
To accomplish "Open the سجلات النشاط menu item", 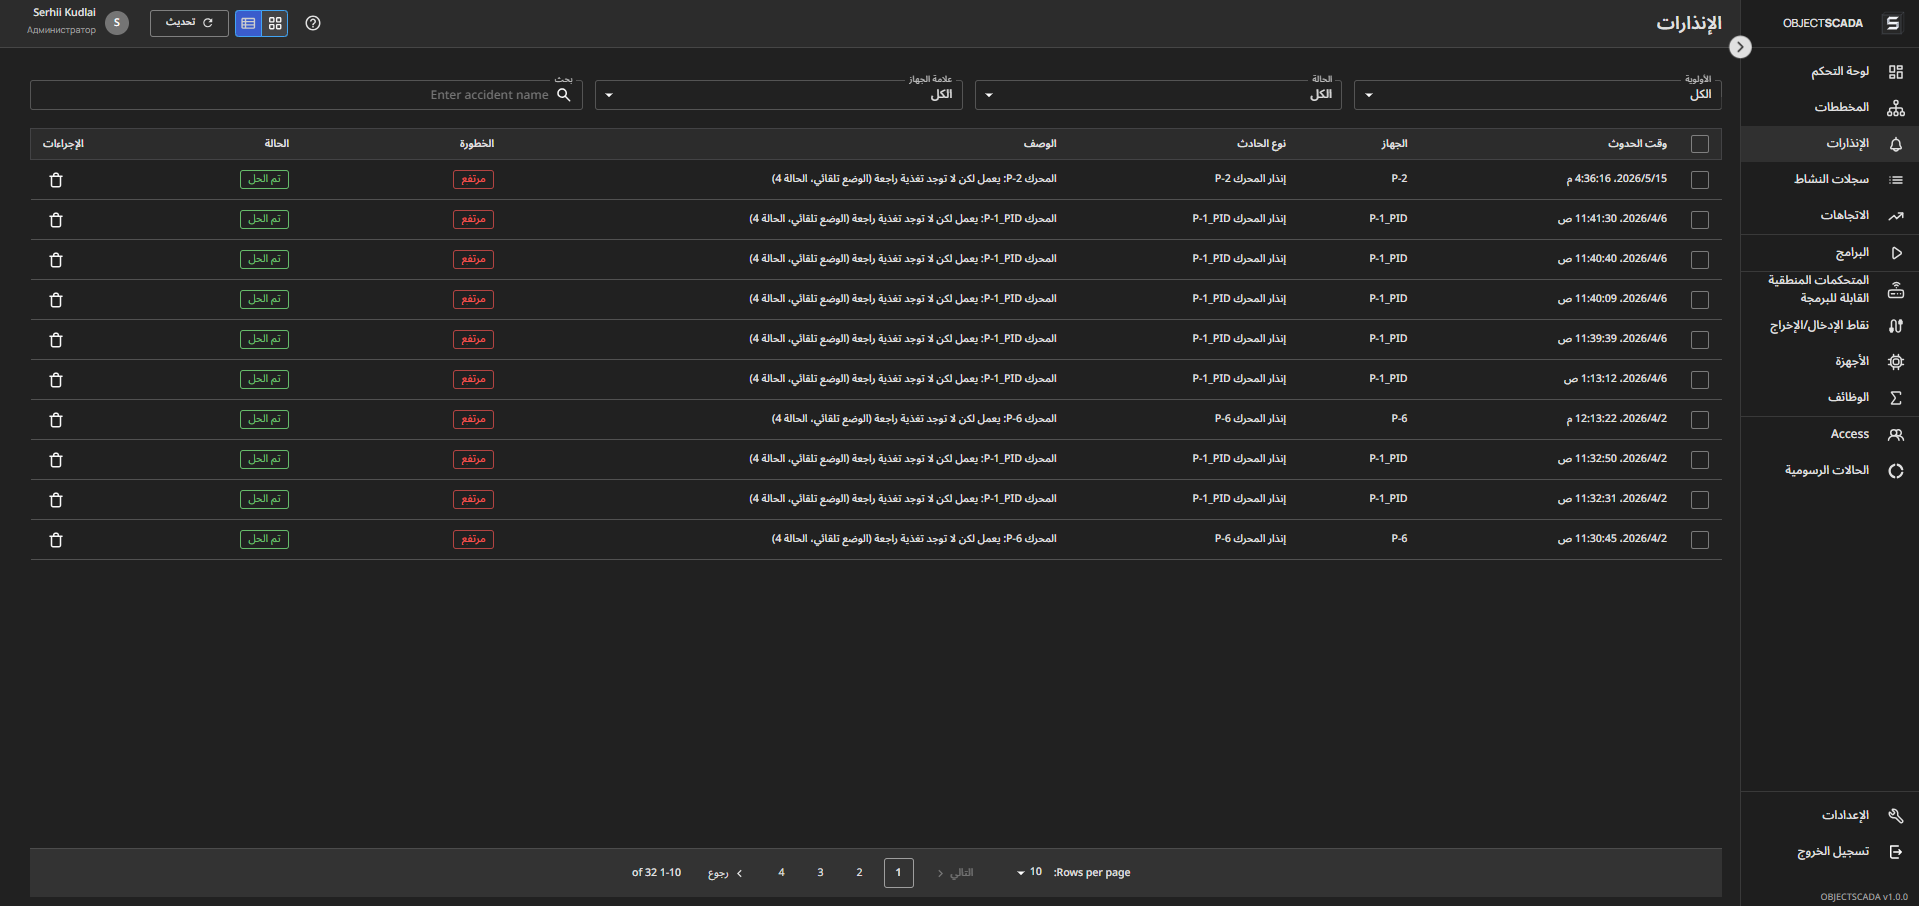I will pyautogui.click(x=1831, y=180).
